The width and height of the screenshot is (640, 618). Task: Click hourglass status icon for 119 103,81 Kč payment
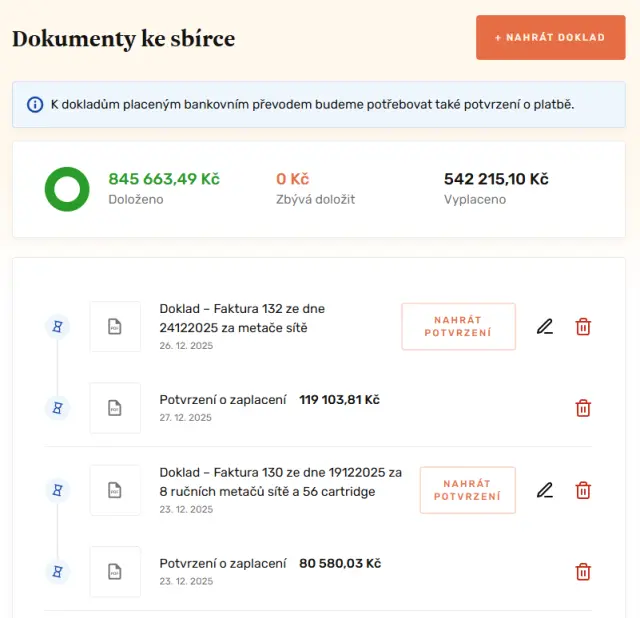pos(58,408)
